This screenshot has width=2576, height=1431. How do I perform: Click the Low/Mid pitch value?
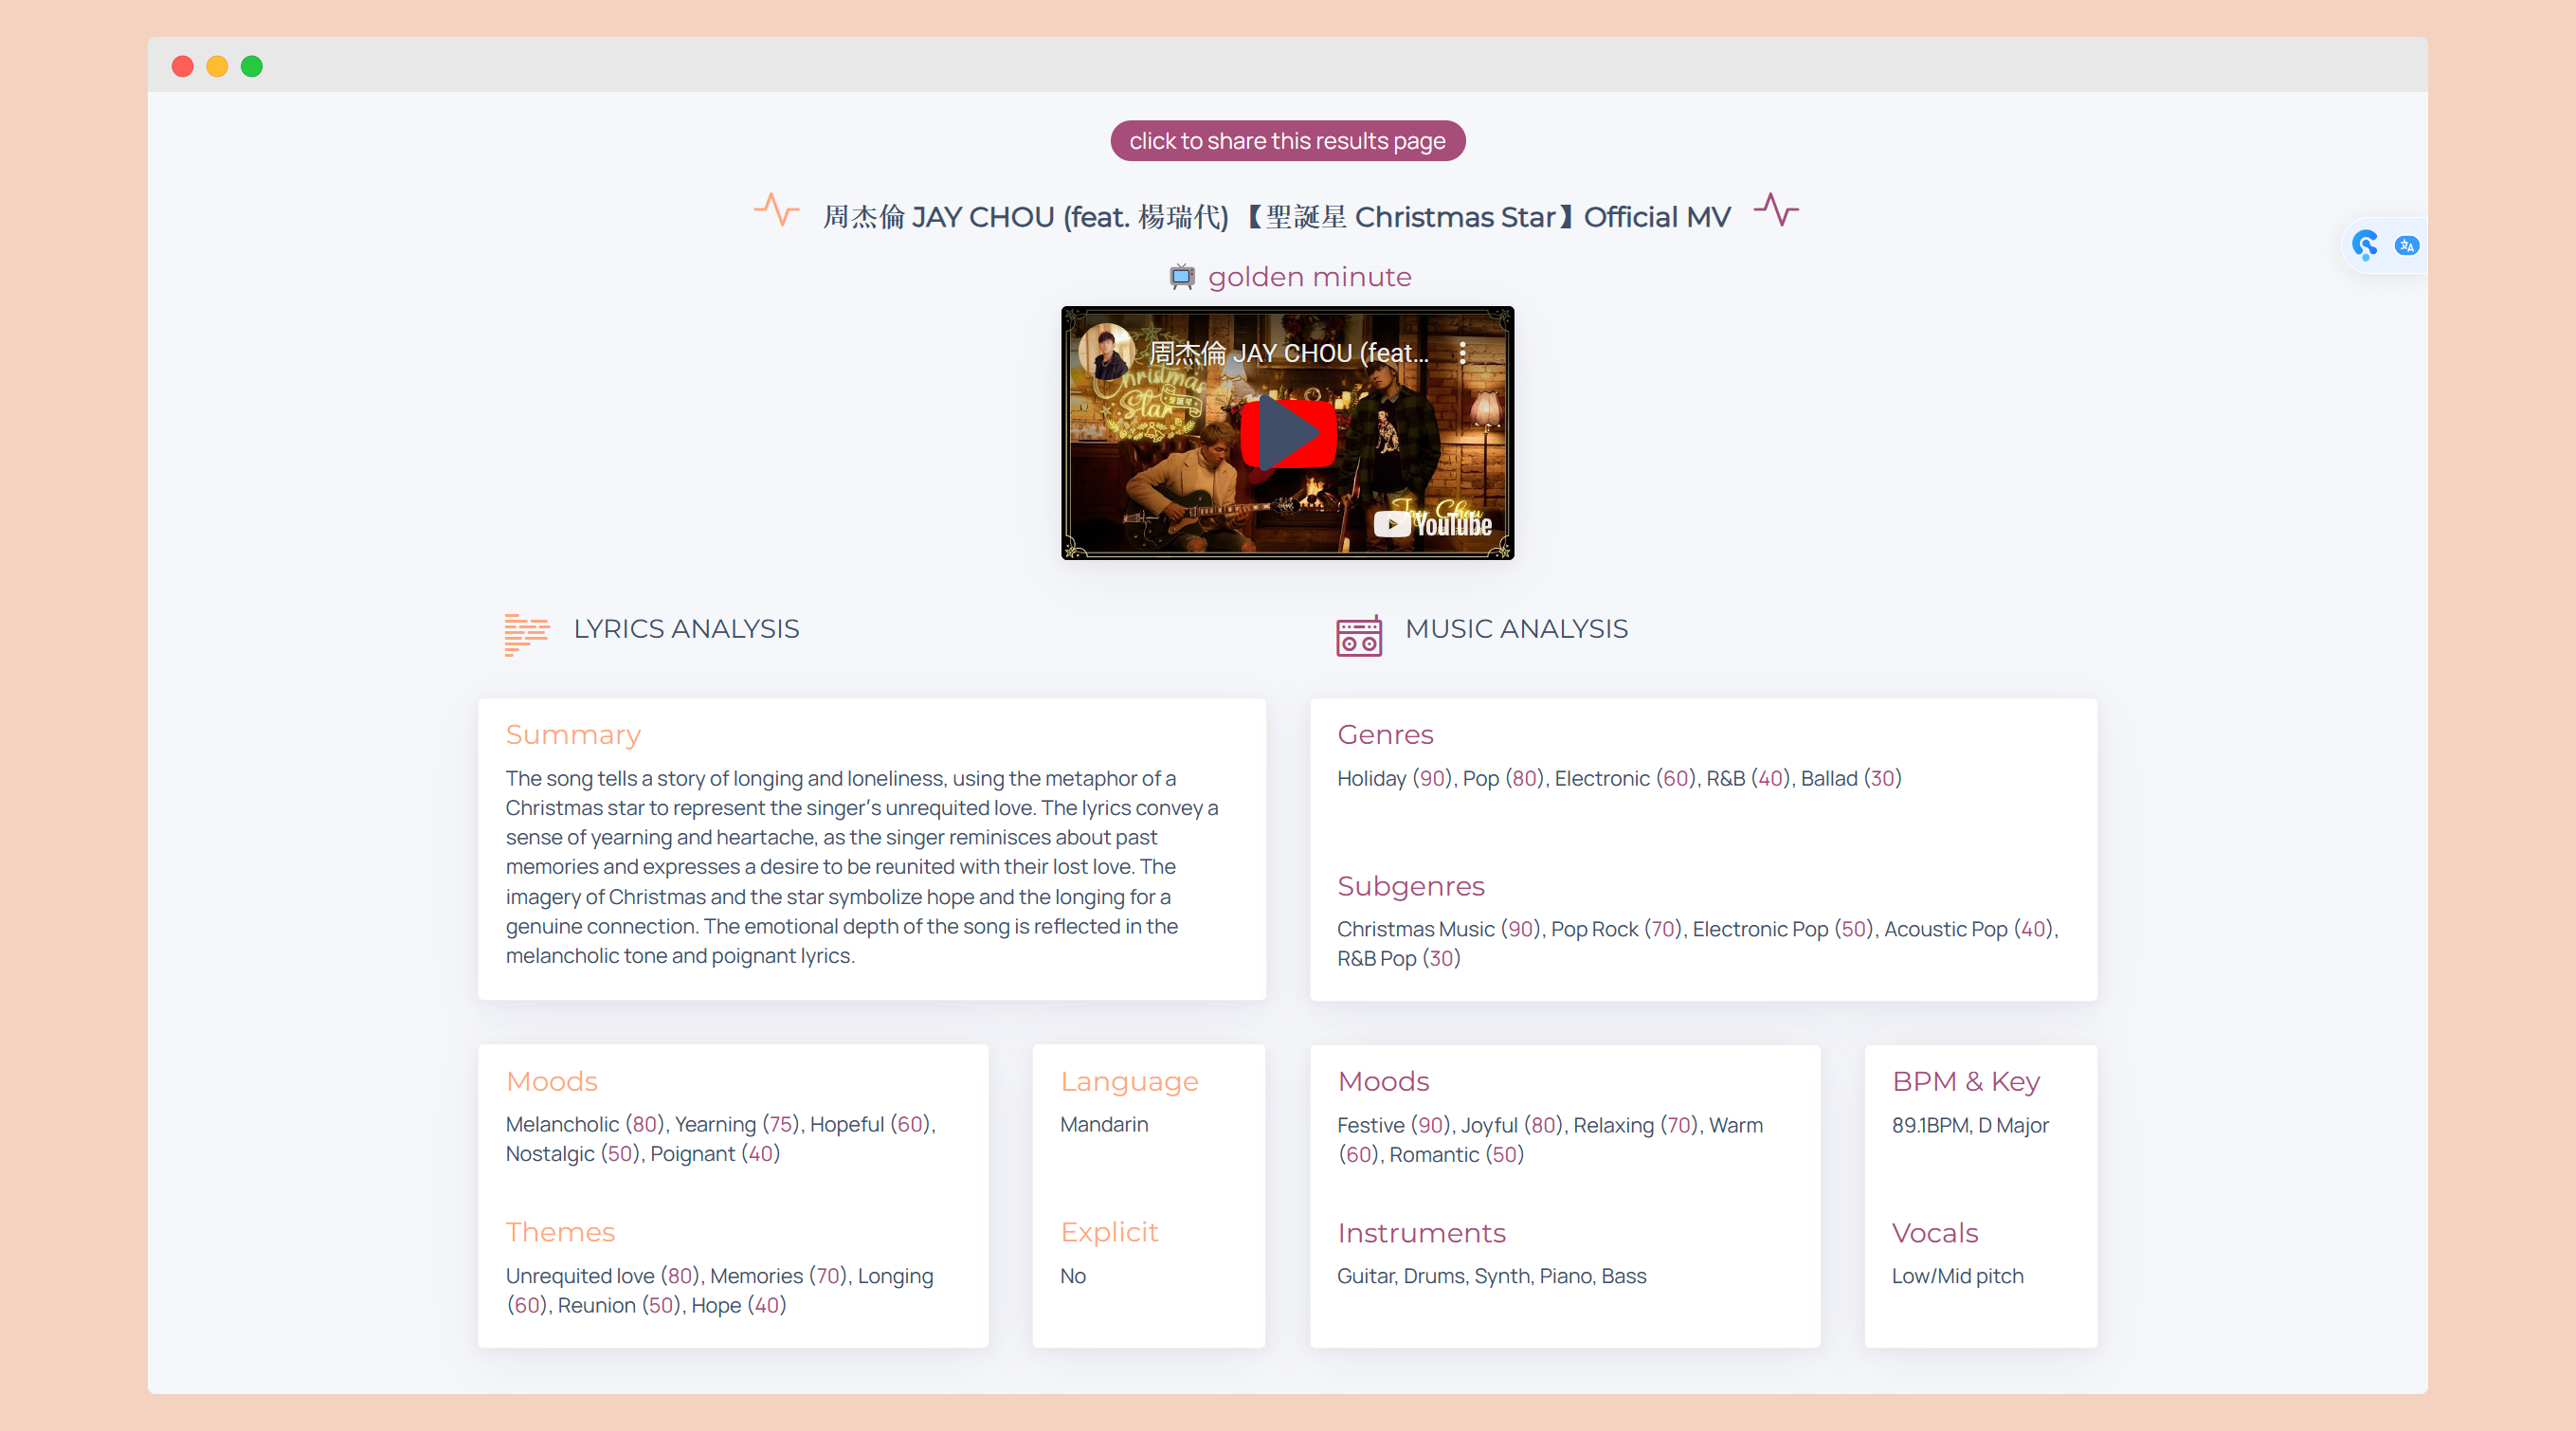coord(1957,1276)
